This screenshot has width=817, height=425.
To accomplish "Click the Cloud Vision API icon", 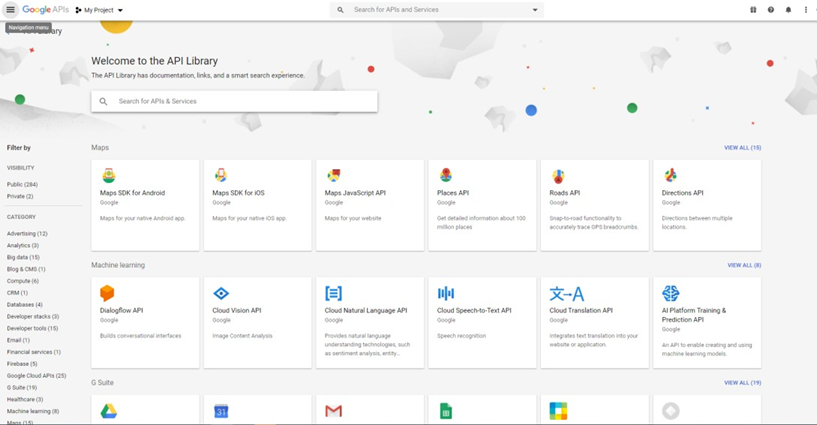I will 221,293.
